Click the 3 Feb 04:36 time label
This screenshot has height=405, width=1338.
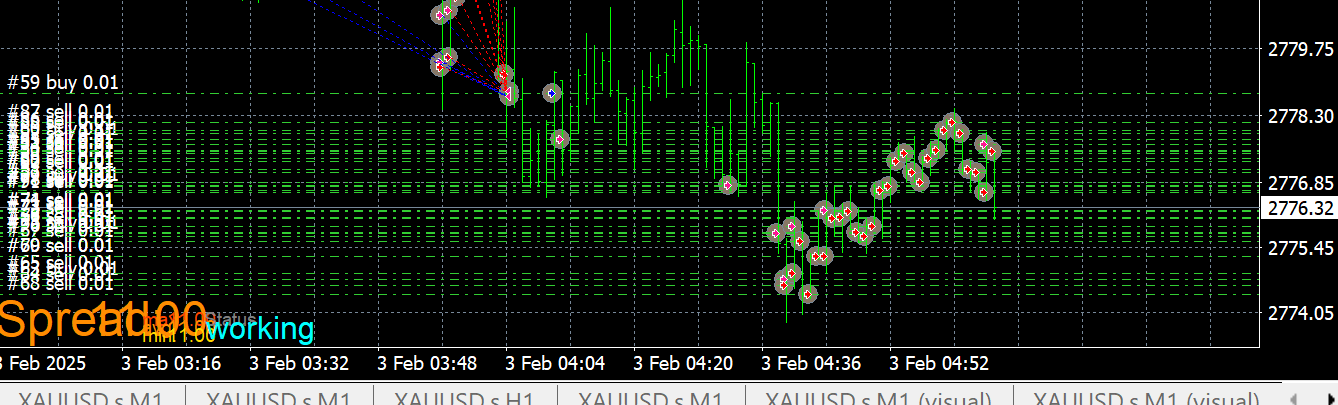(x=811, y=361)
